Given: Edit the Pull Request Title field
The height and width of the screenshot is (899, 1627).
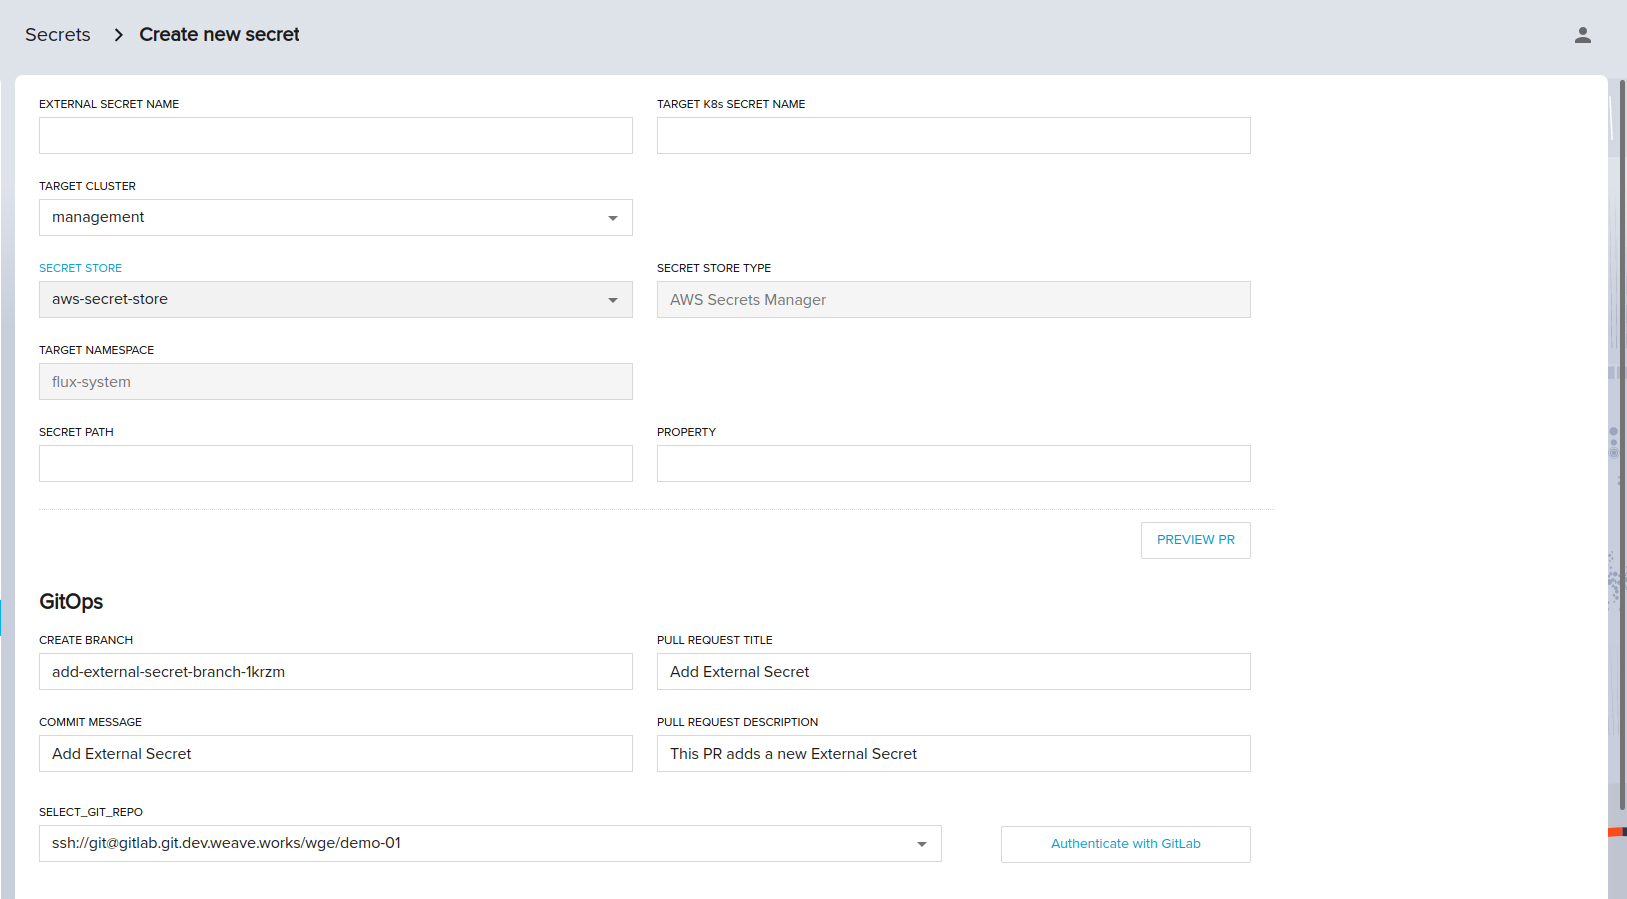Looking at the screenshot, I should click(953, 672).
